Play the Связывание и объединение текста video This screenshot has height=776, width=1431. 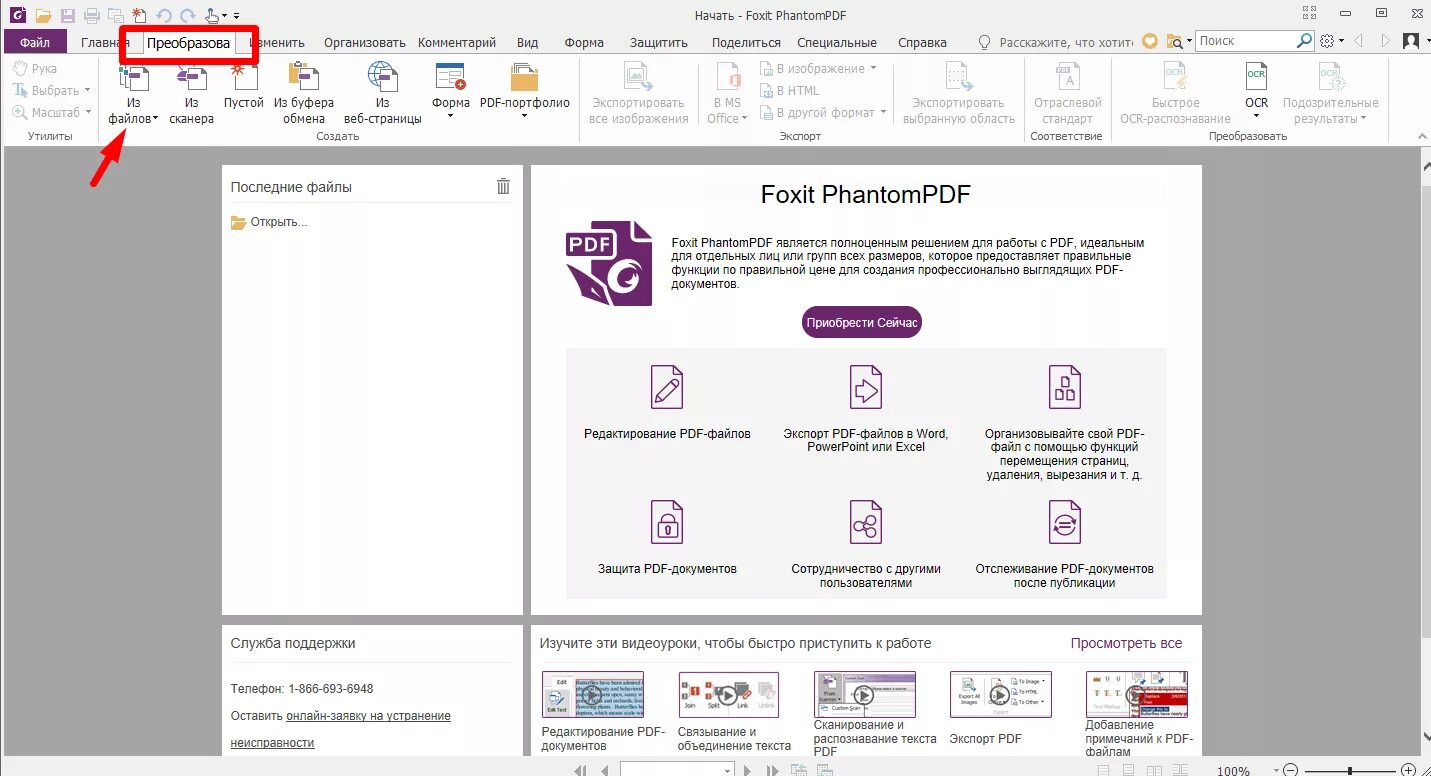(728, 694)
